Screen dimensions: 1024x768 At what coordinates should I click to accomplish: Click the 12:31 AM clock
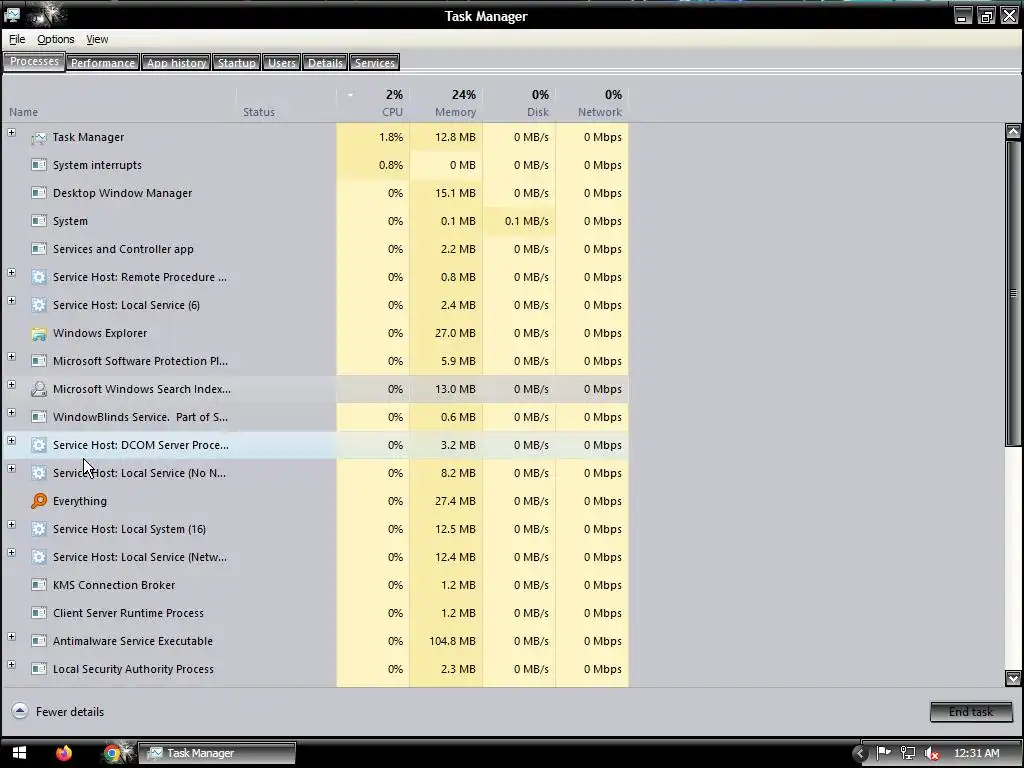976,753
